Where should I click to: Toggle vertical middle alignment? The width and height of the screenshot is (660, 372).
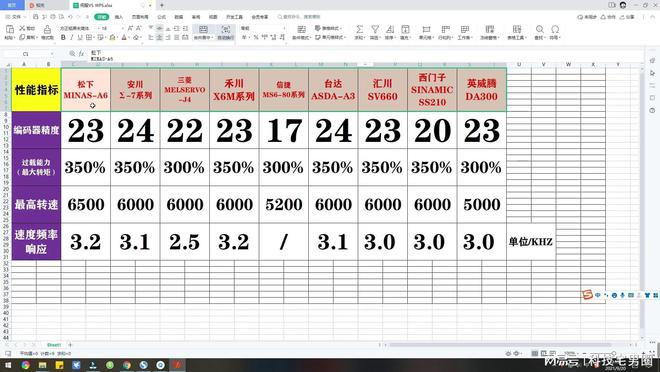[160, 28]
